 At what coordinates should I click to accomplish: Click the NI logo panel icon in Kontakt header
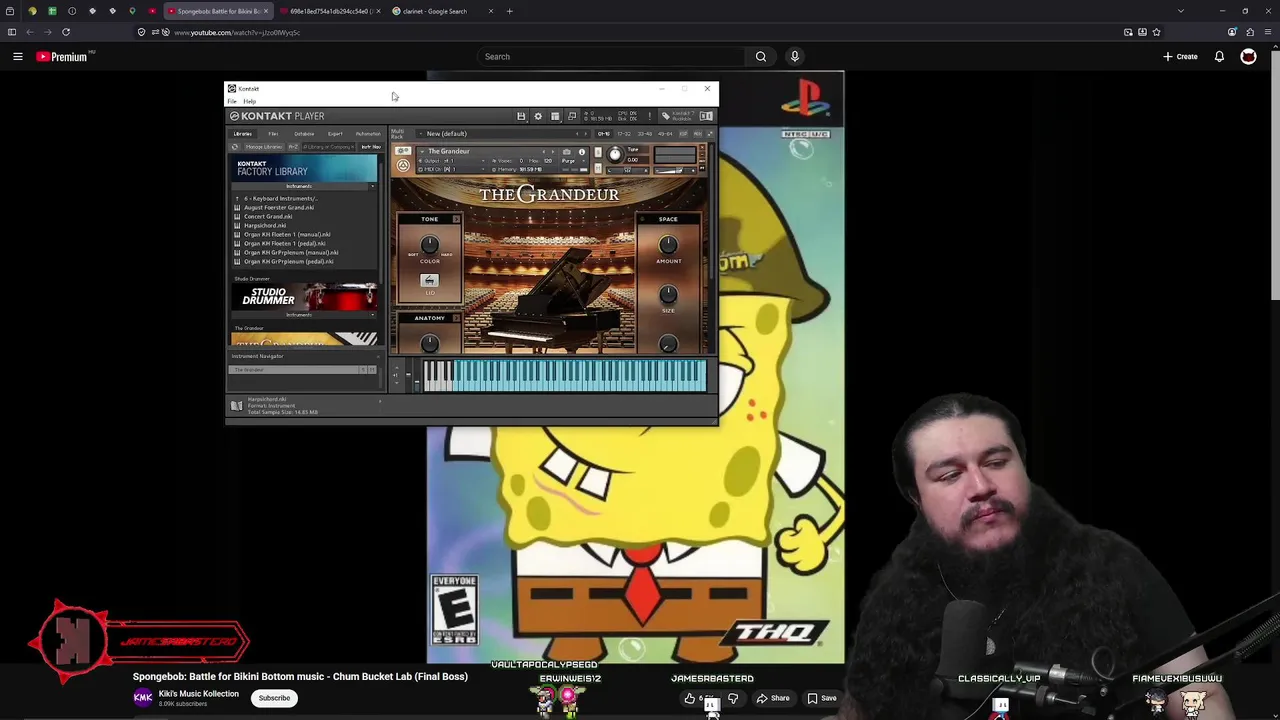coord(706,116)
